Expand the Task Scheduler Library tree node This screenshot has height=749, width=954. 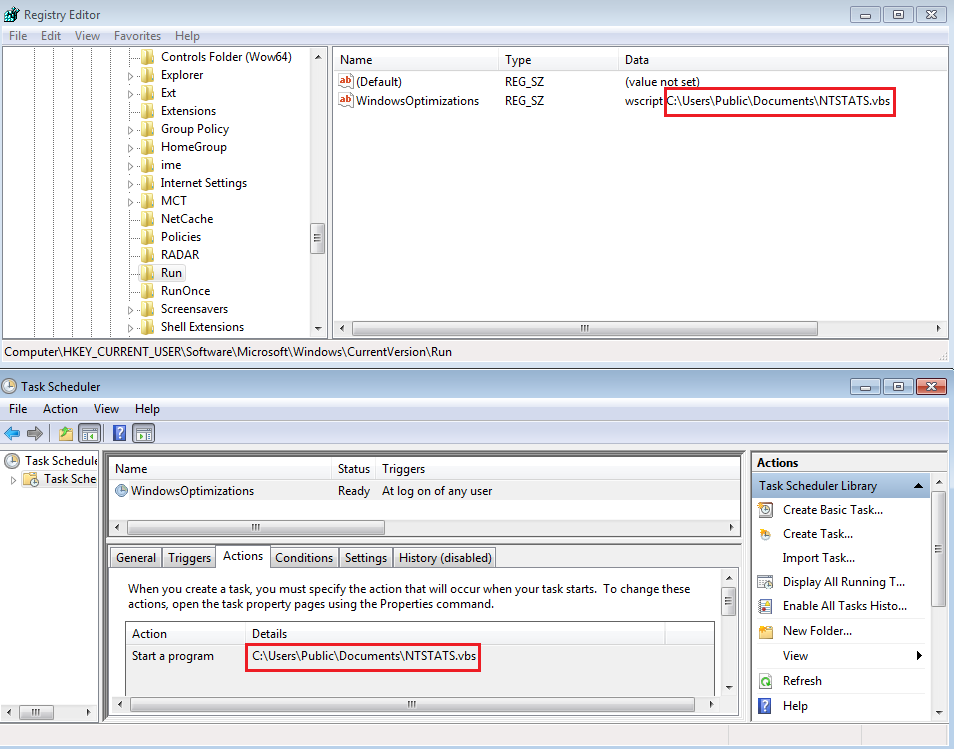tap(14, 480)
